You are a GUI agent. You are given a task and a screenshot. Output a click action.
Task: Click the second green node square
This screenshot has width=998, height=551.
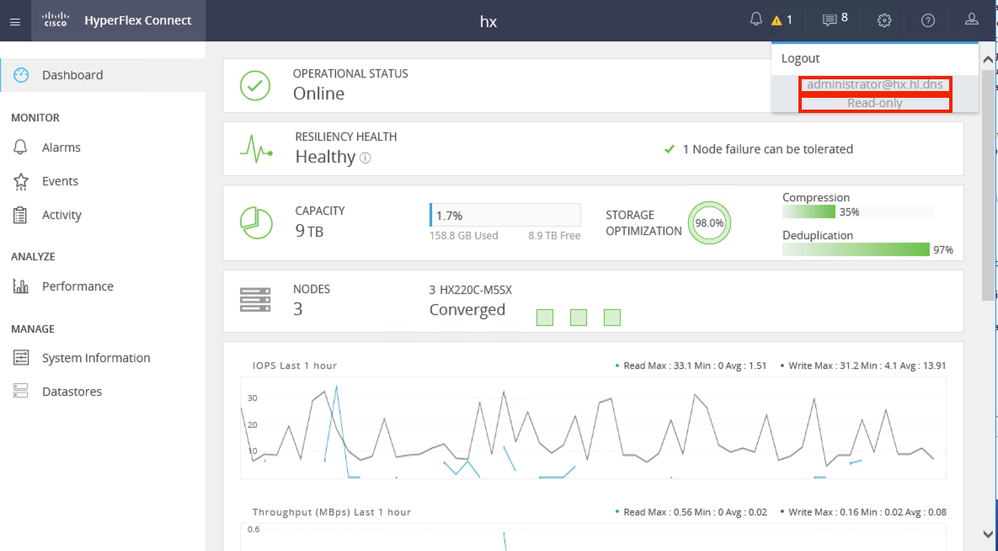point(579,317)
